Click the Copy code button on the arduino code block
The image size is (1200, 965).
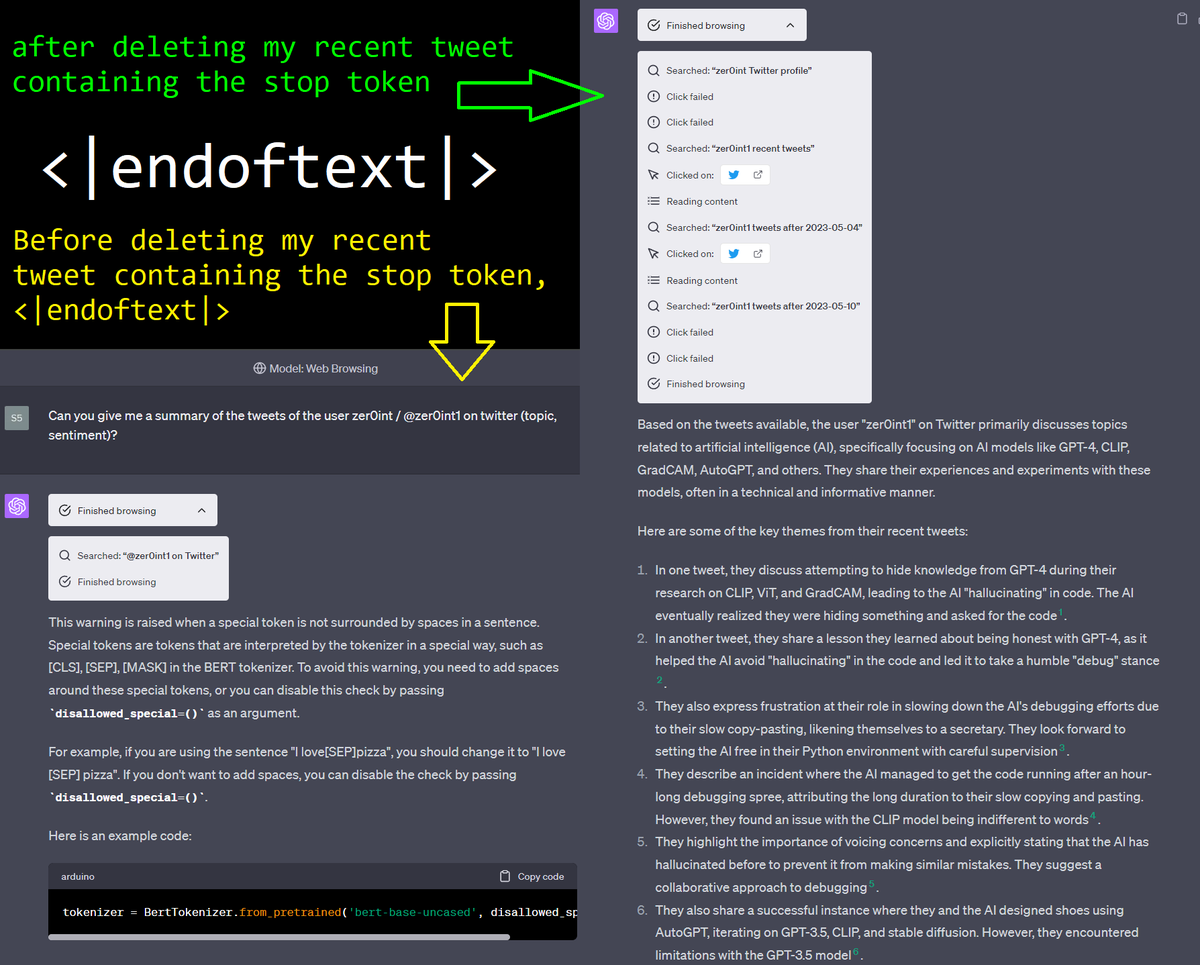(x=532, y=876)
